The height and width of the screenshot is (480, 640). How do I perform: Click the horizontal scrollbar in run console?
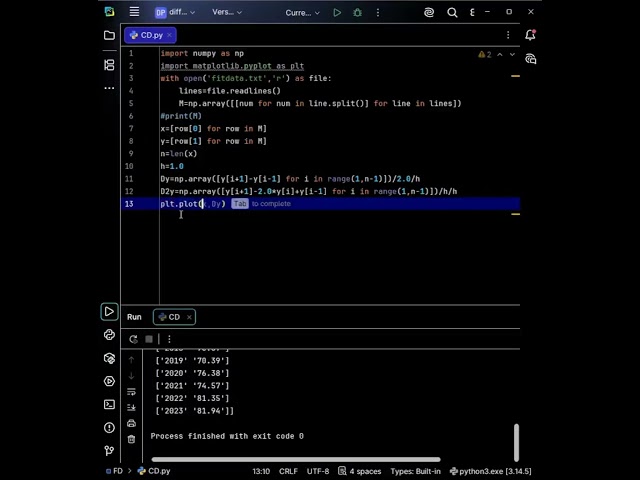(x=296, y=459)
